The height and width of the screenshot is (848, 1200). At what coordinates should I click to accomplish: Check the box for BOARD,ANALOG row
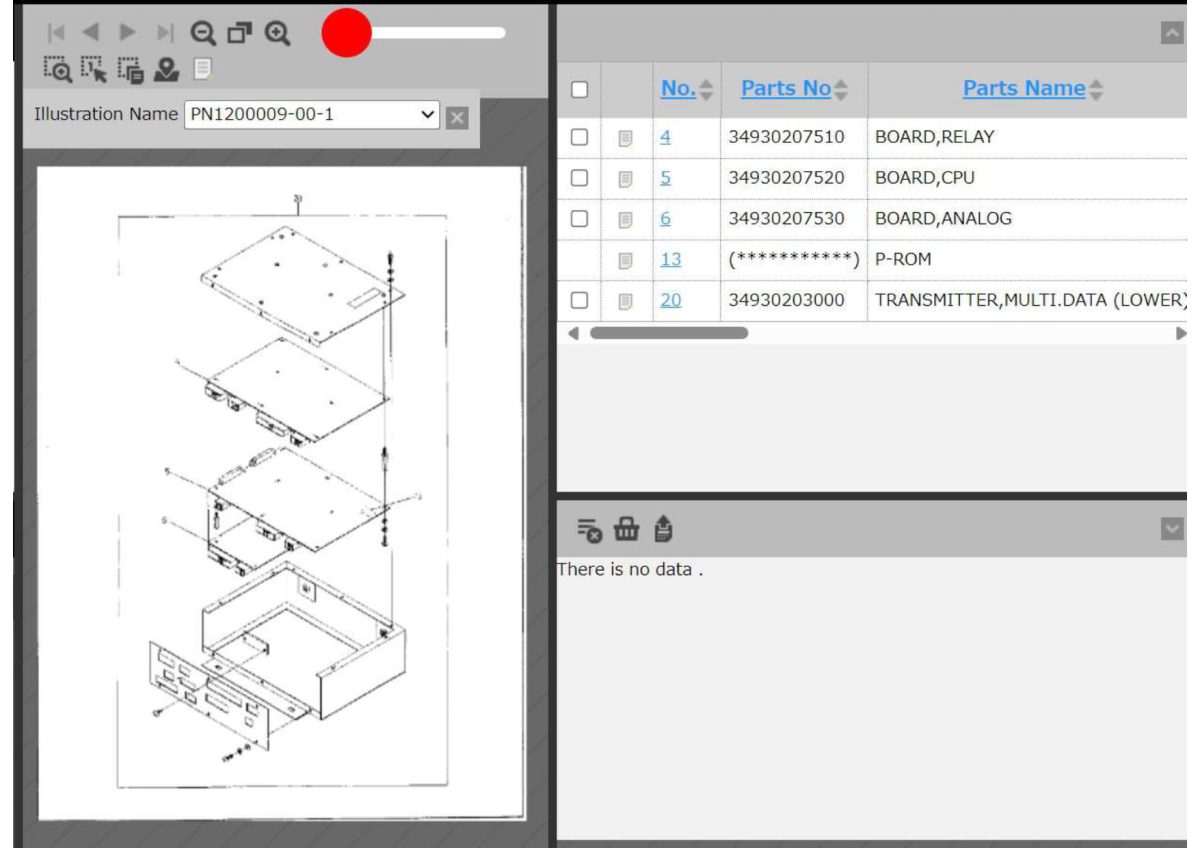point(579,218)
